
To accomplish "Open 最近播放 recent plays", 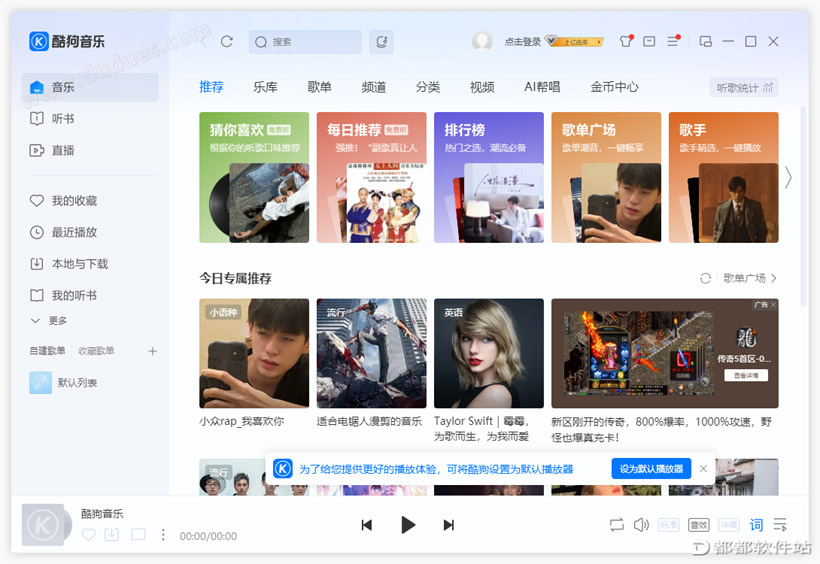I will pyautogui.click(x=90, y=232).
